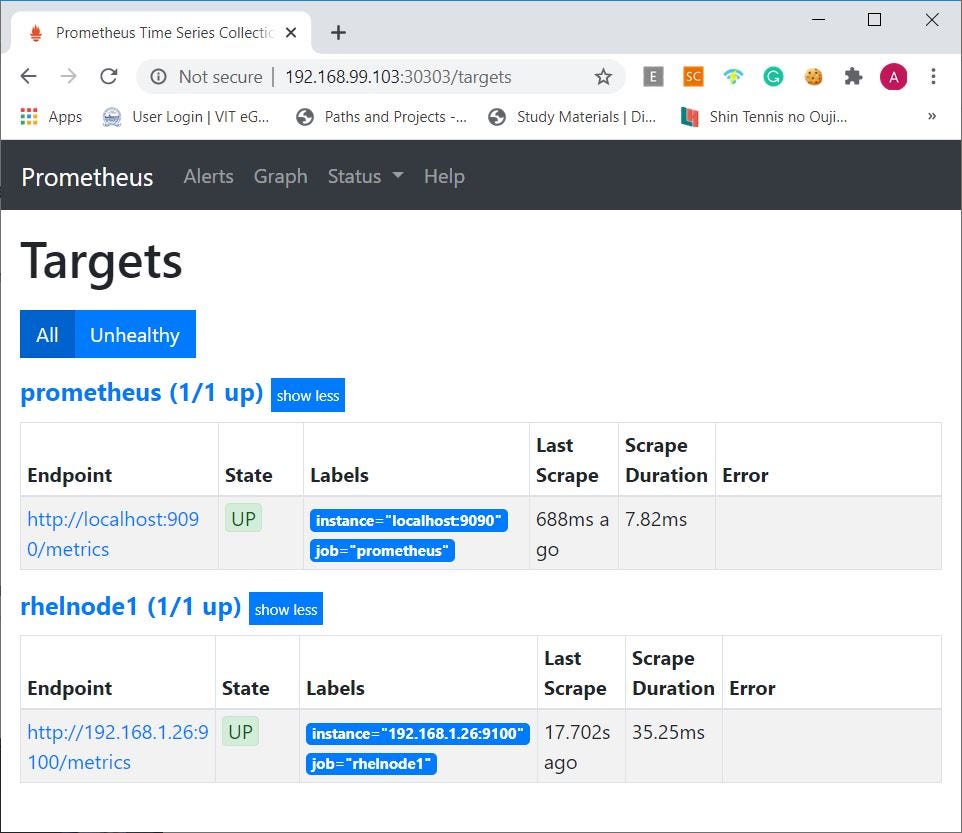
Task: Open the Grammarly extension icon
Action: click(x=773, y=77)
